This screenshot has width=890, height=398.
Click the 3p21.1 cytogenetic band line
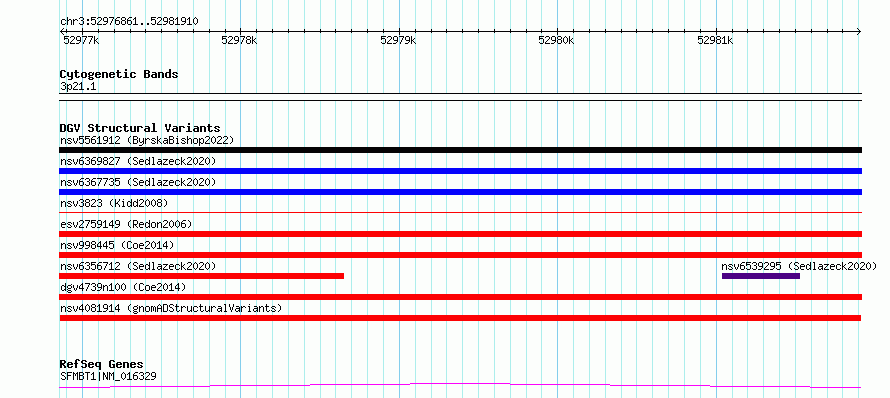460,97
